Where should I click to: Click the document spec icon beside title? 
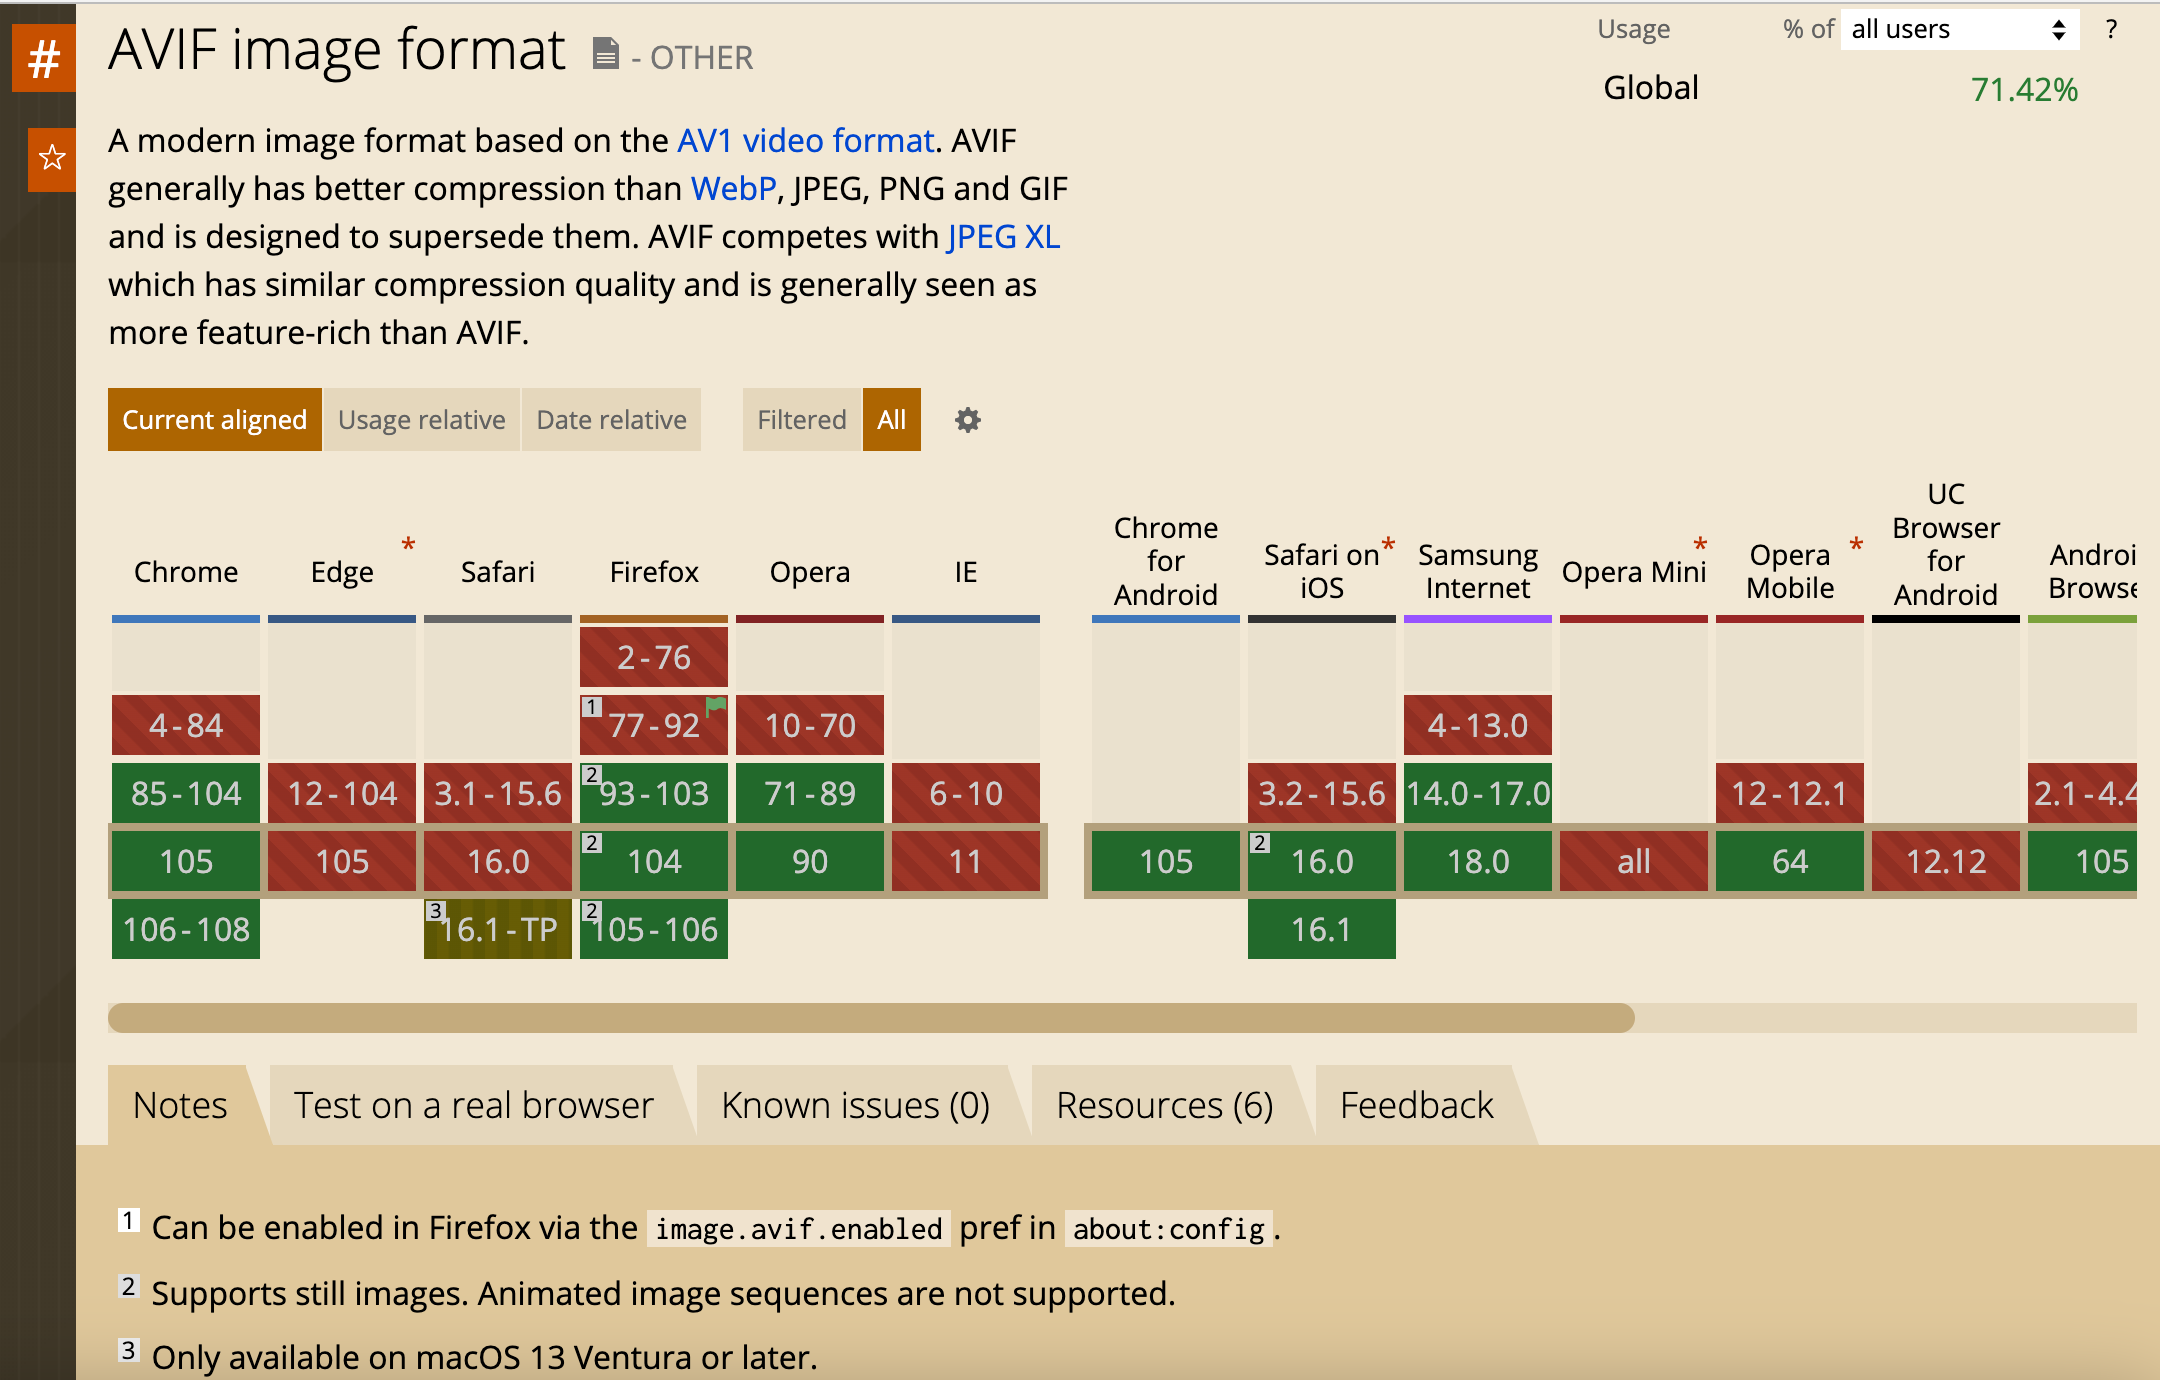[605, 53]
